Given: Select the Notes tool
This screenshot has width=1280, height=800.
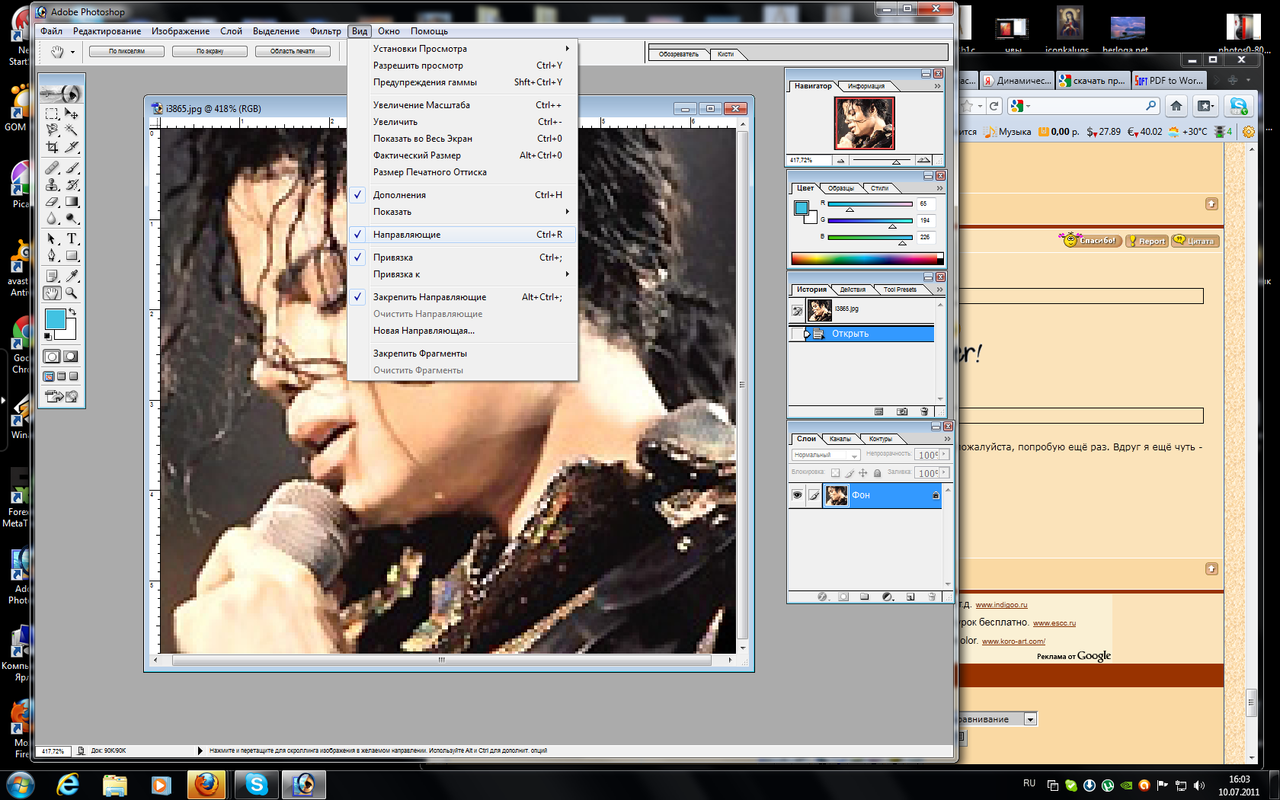Looking at the screenshot, I should 51,276.
